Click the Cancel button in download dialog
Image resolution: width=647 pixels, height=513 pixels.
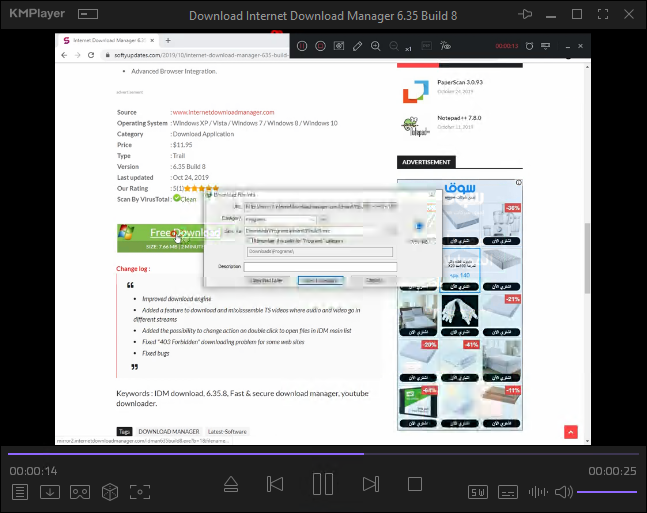click(x=373, y=280)
